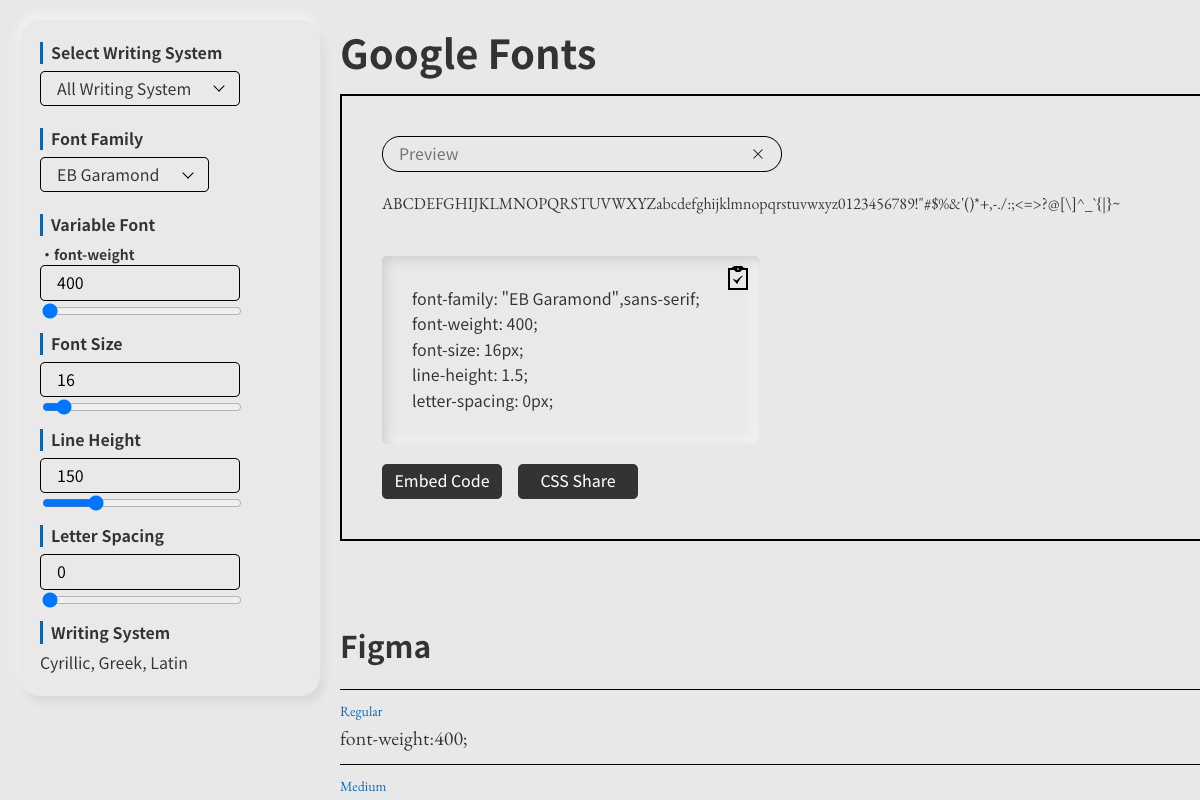Click the font-family EB Garamond CSS line
Screen dimensions: 1200x800
(556, 298)
